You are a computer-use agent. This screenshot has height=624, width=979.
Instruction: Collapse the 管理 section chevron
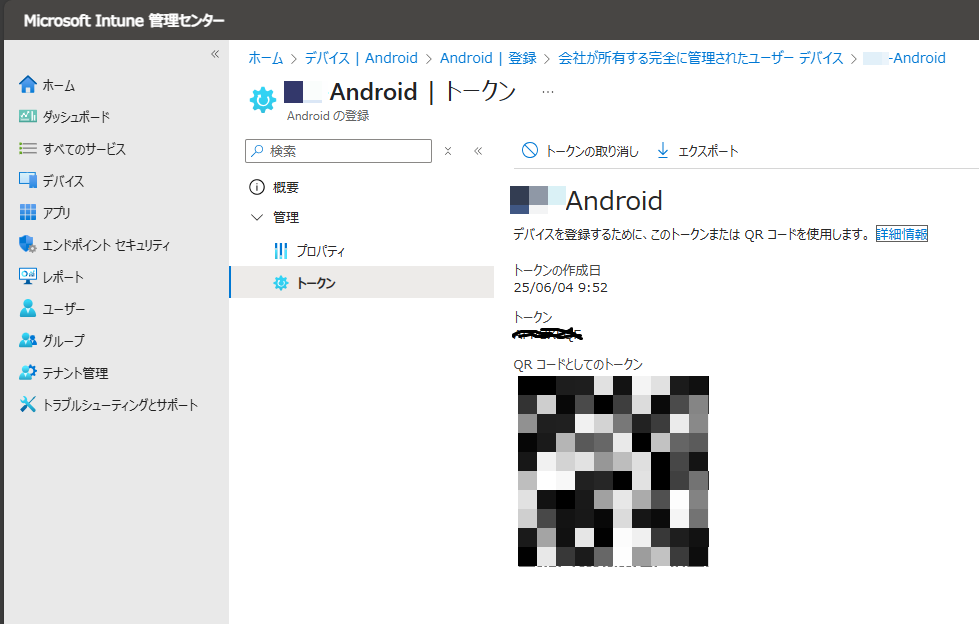click(x=257, y=217)
